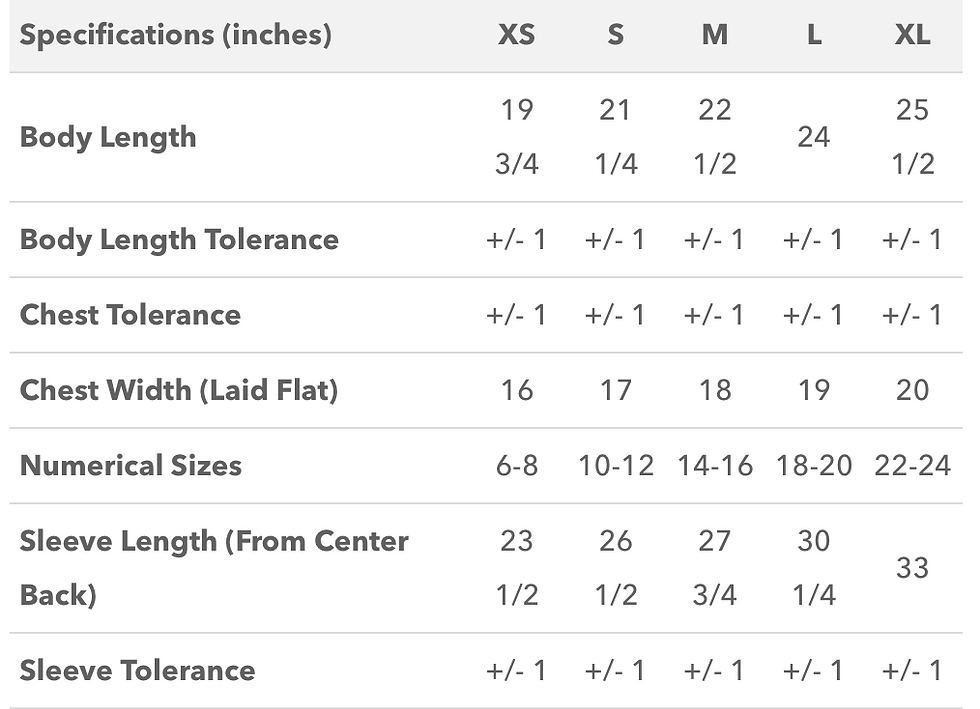Select the Sleeve Tolerance row label
This screenshot has width=980, height=709.
pyautogui.click(x=137, y=670)
